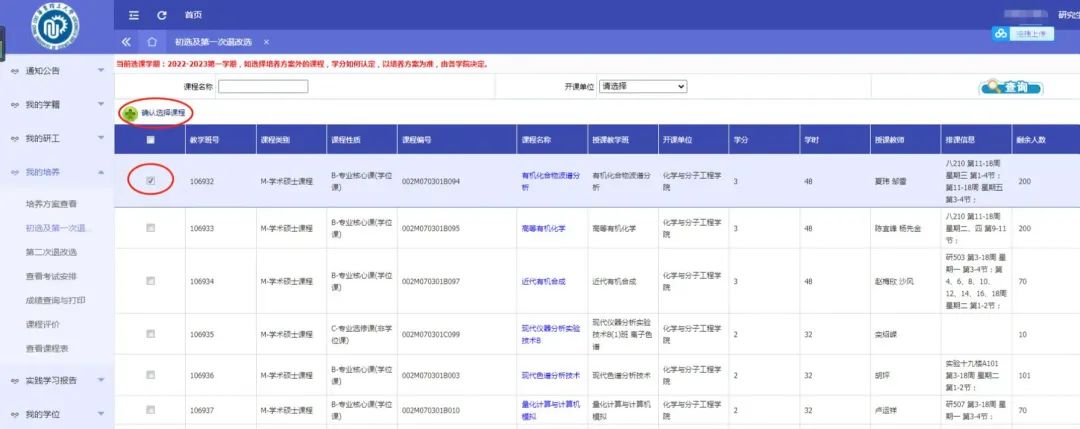Check the checkbox for class 106937
The image size is (1080, 429).
coord(150,410)
